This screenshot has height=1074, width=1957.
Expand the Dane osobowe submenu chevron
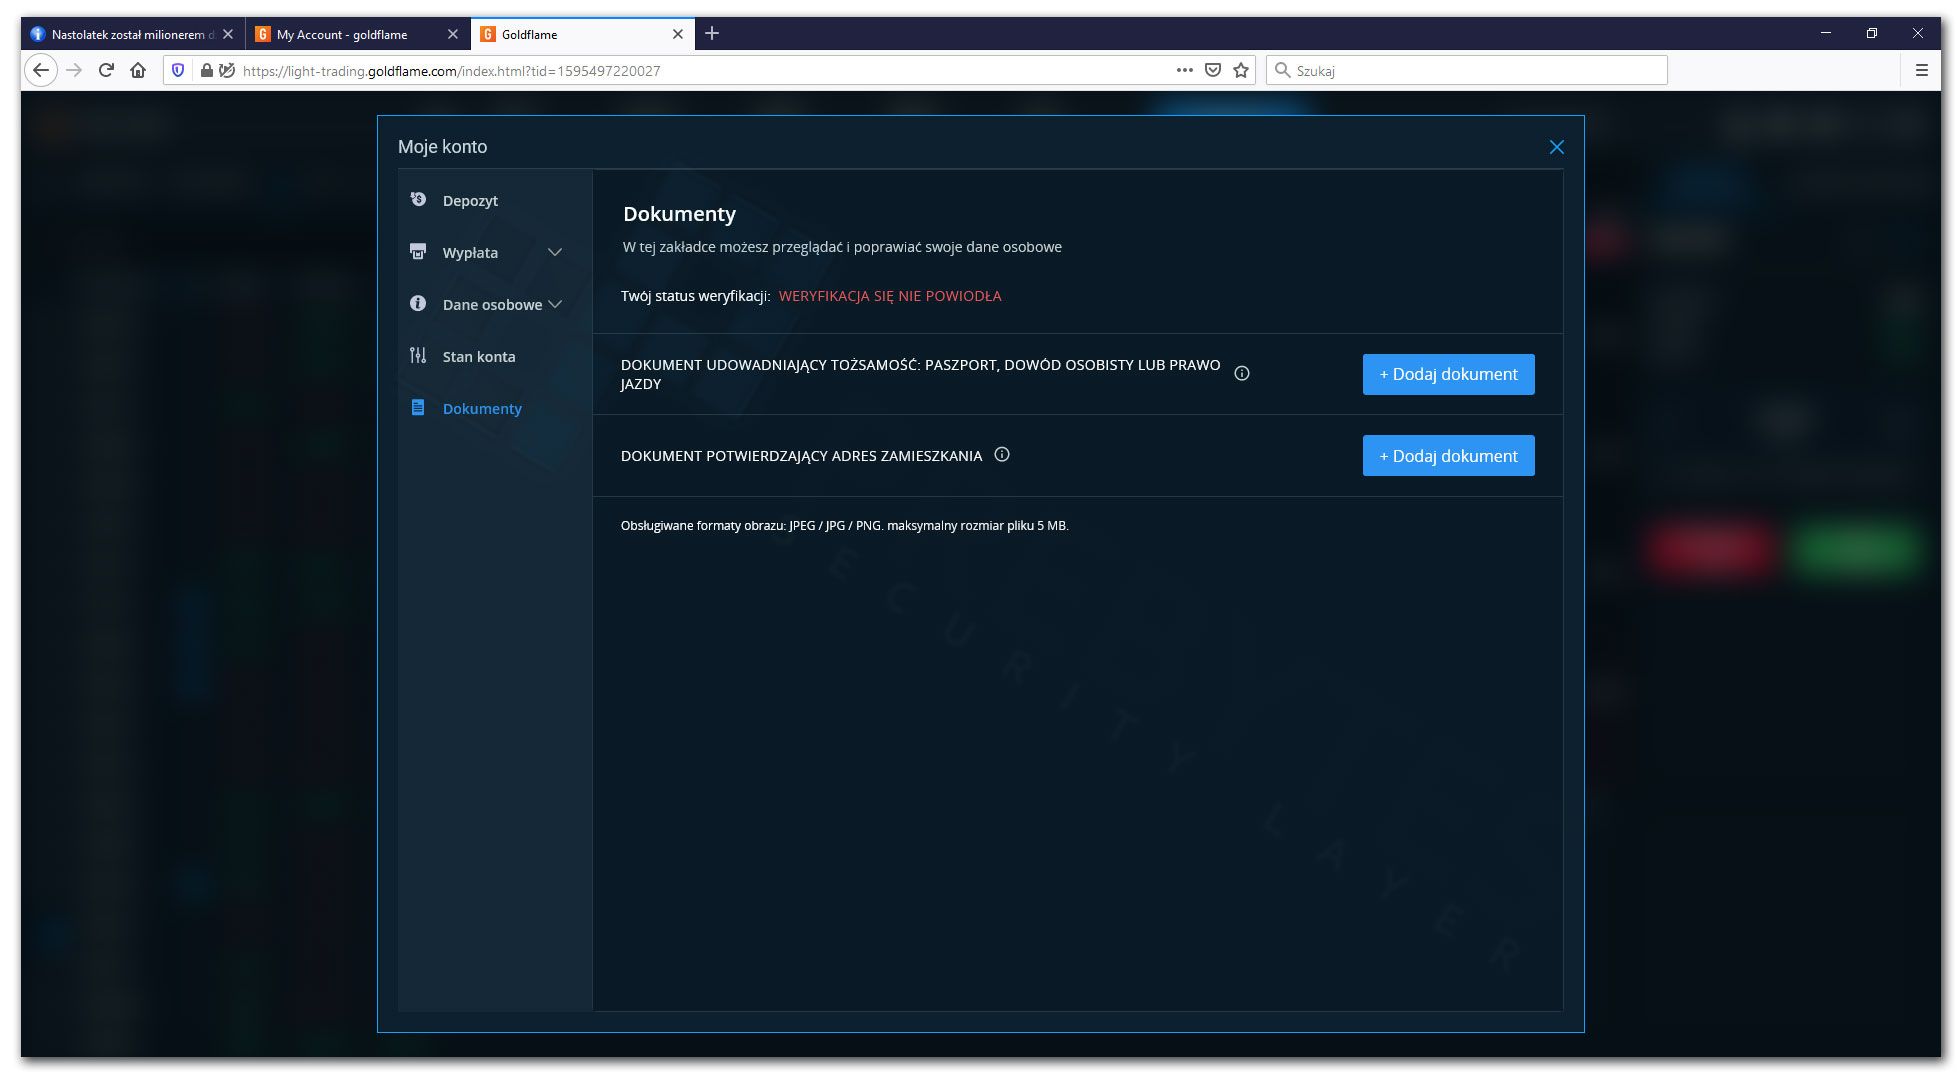tap(555, 304)
